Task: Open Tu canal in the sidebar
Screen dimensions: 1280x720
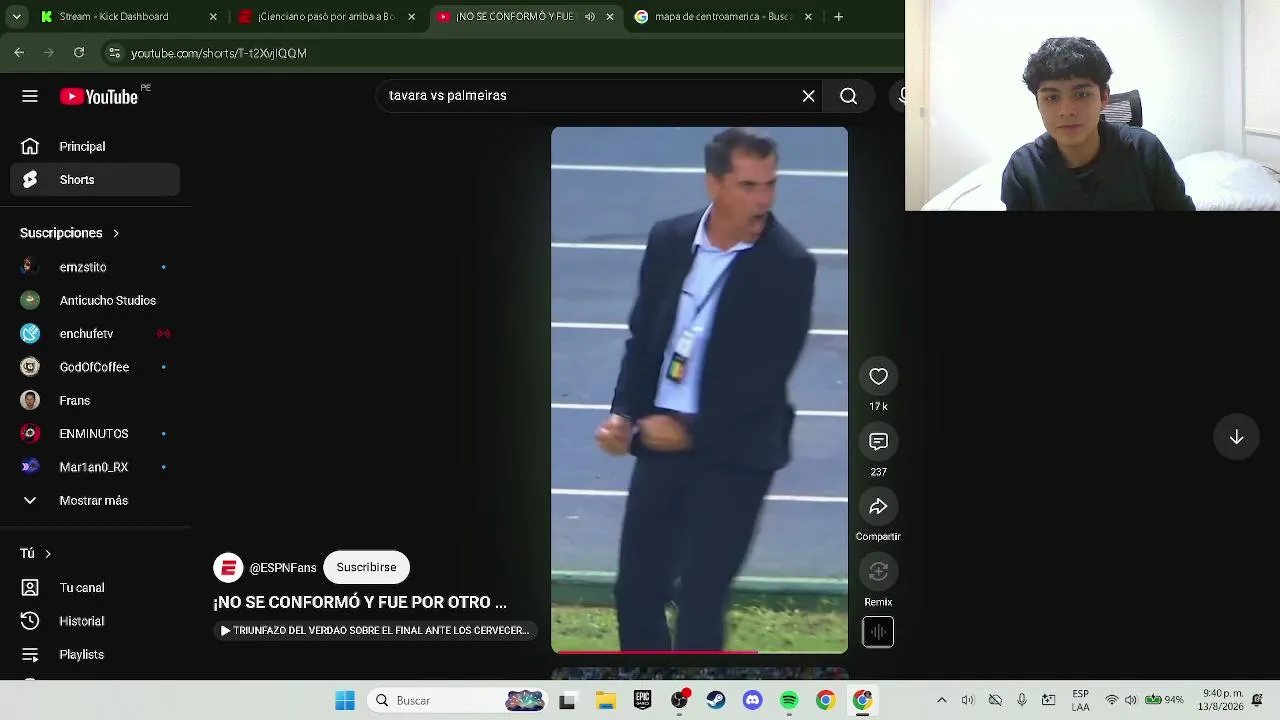Action: pyautogui.click(x=95, y=588)
